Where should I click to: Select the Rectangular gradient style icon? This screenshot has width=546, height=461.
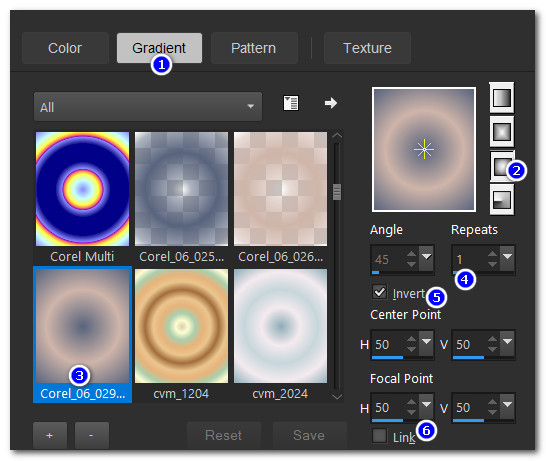click(x=502, y=132)
